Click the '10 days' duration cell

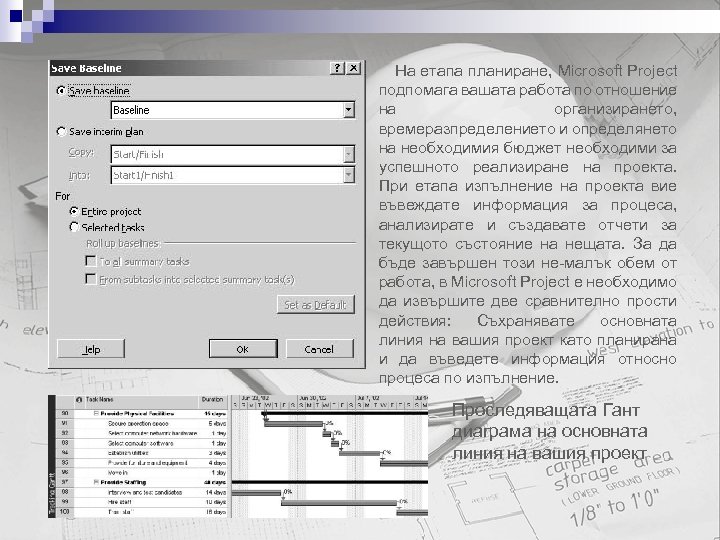215,502
